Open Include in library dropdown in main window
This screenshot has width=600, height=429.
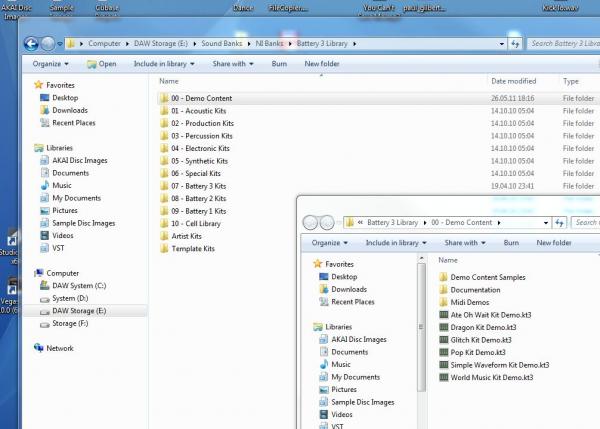(165, 63)
